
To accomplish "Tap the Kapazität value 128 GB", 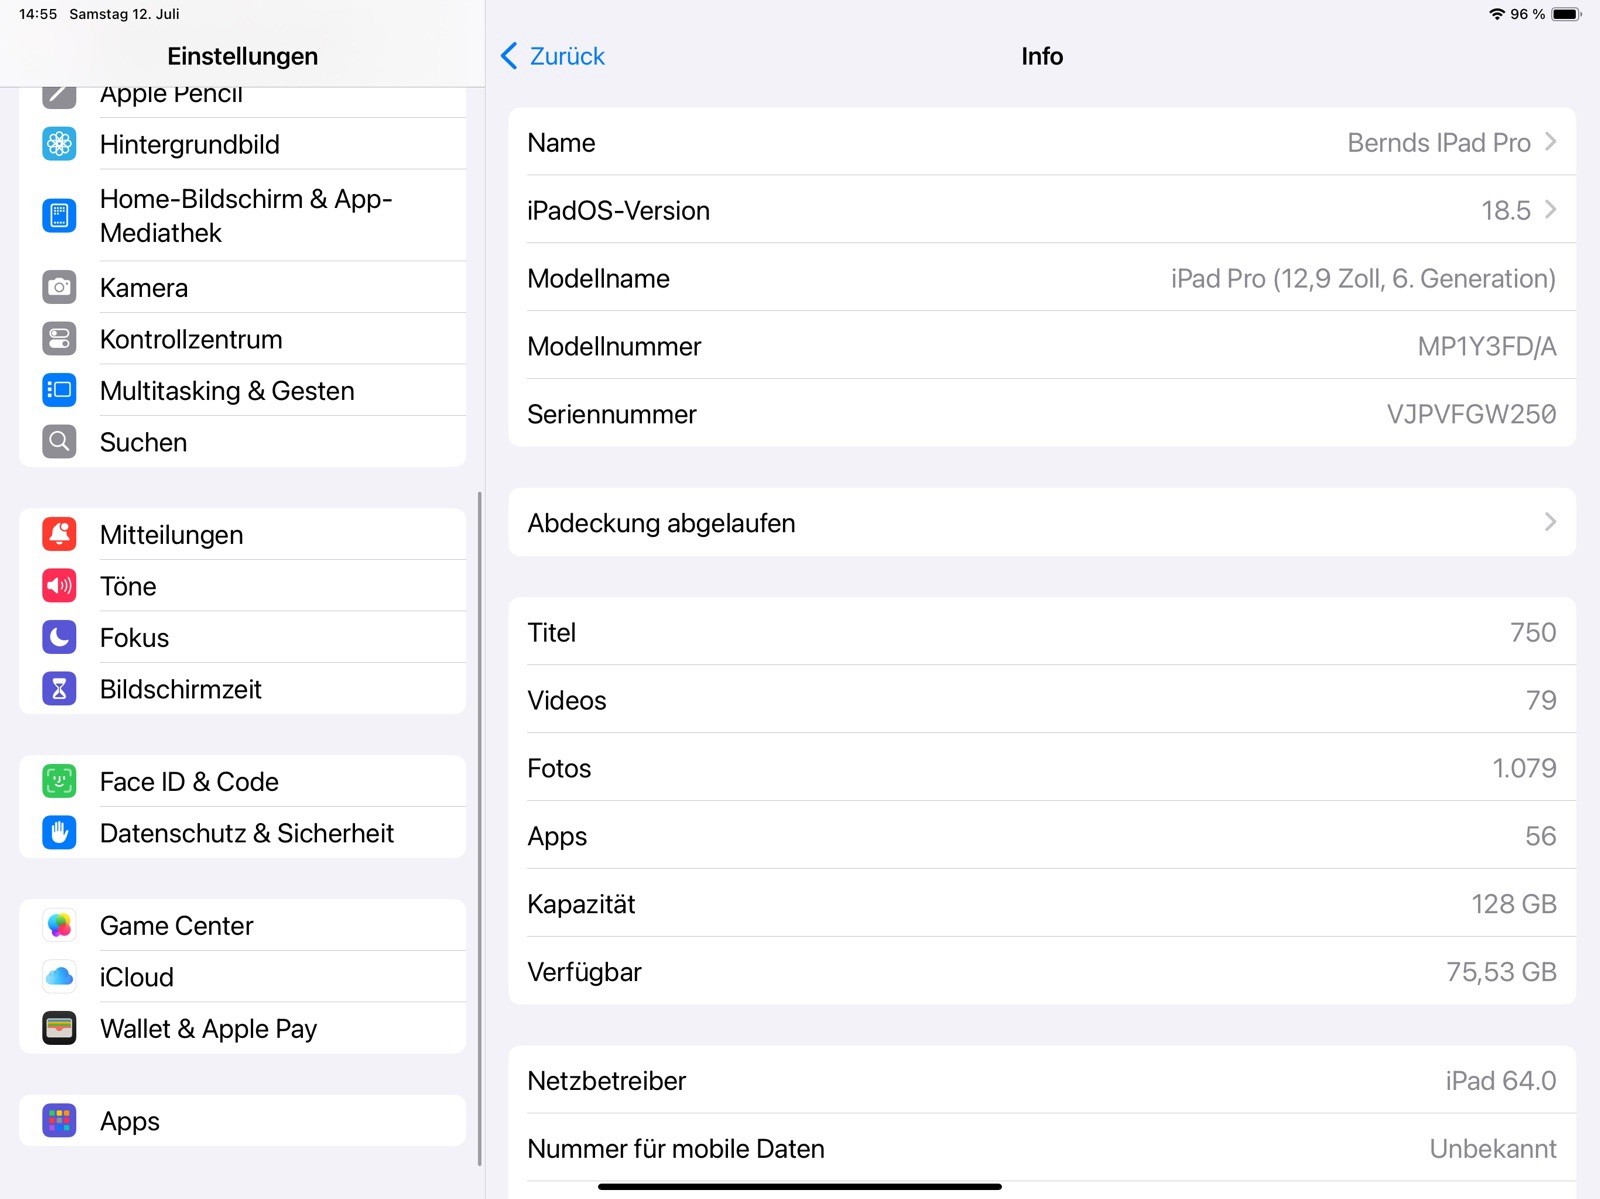I will (x=1514, y=905).
